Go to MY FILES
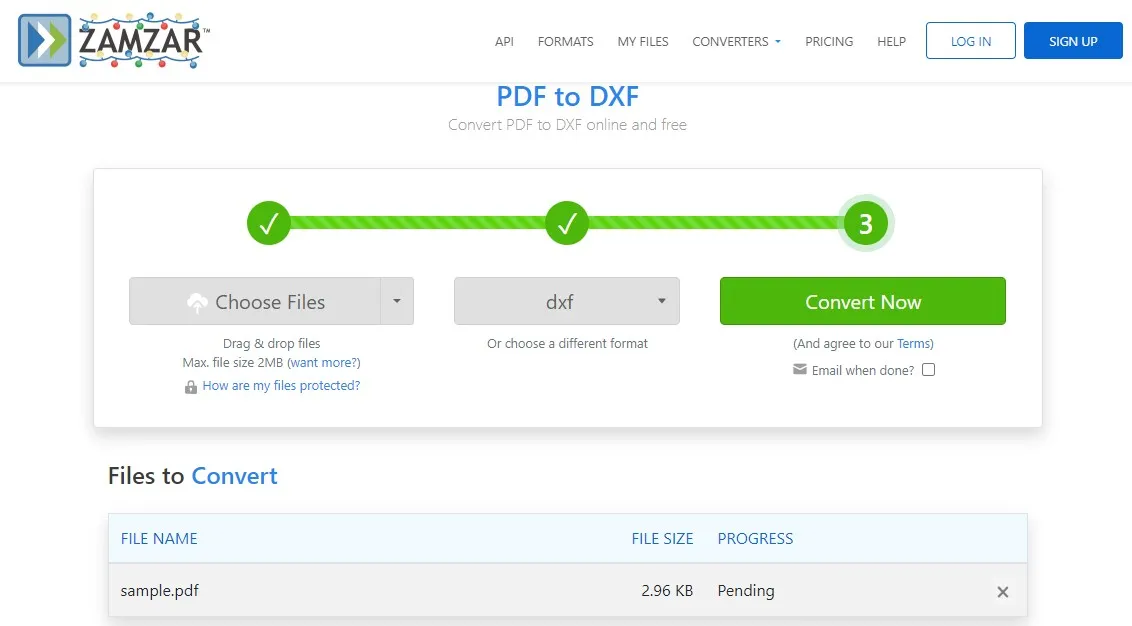 tap(643, 41)
